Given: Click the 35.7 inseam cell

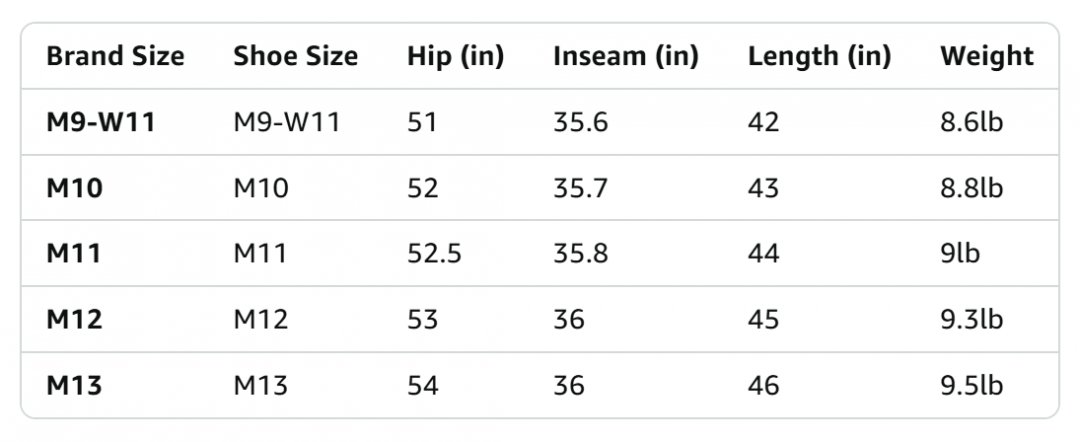Looking at the screenshot, I should 581,188.
